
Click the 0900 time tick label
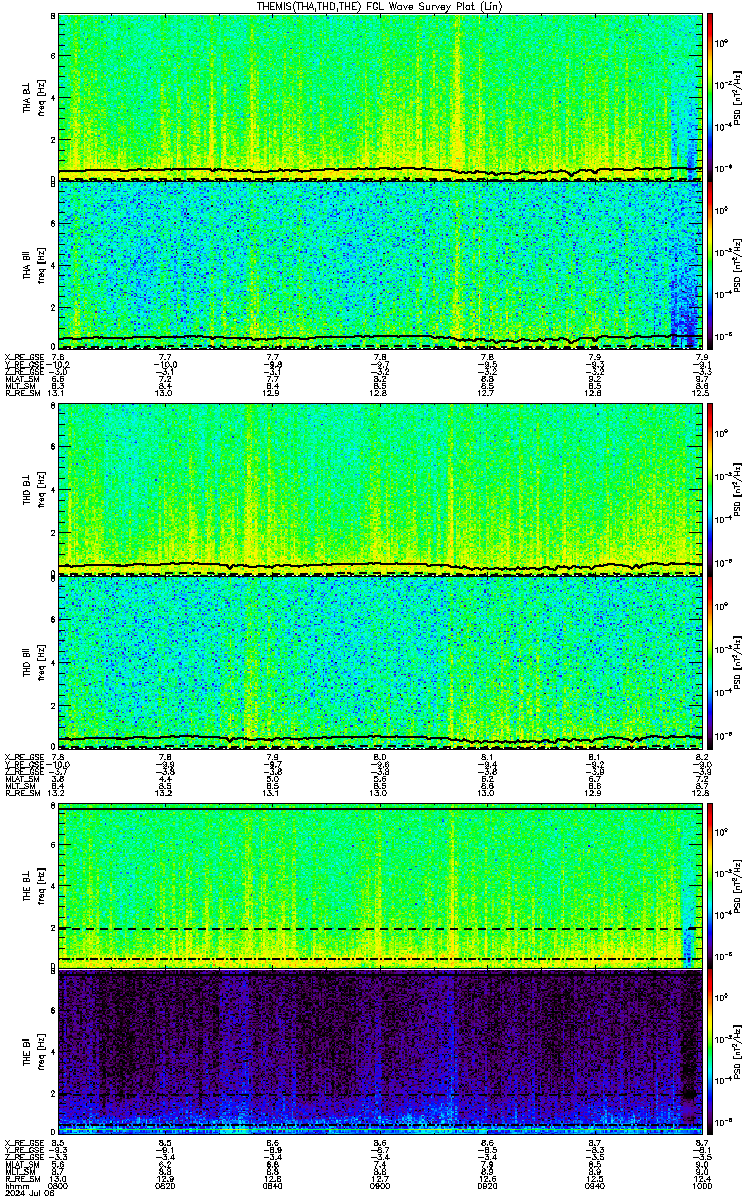point(380,1187)
